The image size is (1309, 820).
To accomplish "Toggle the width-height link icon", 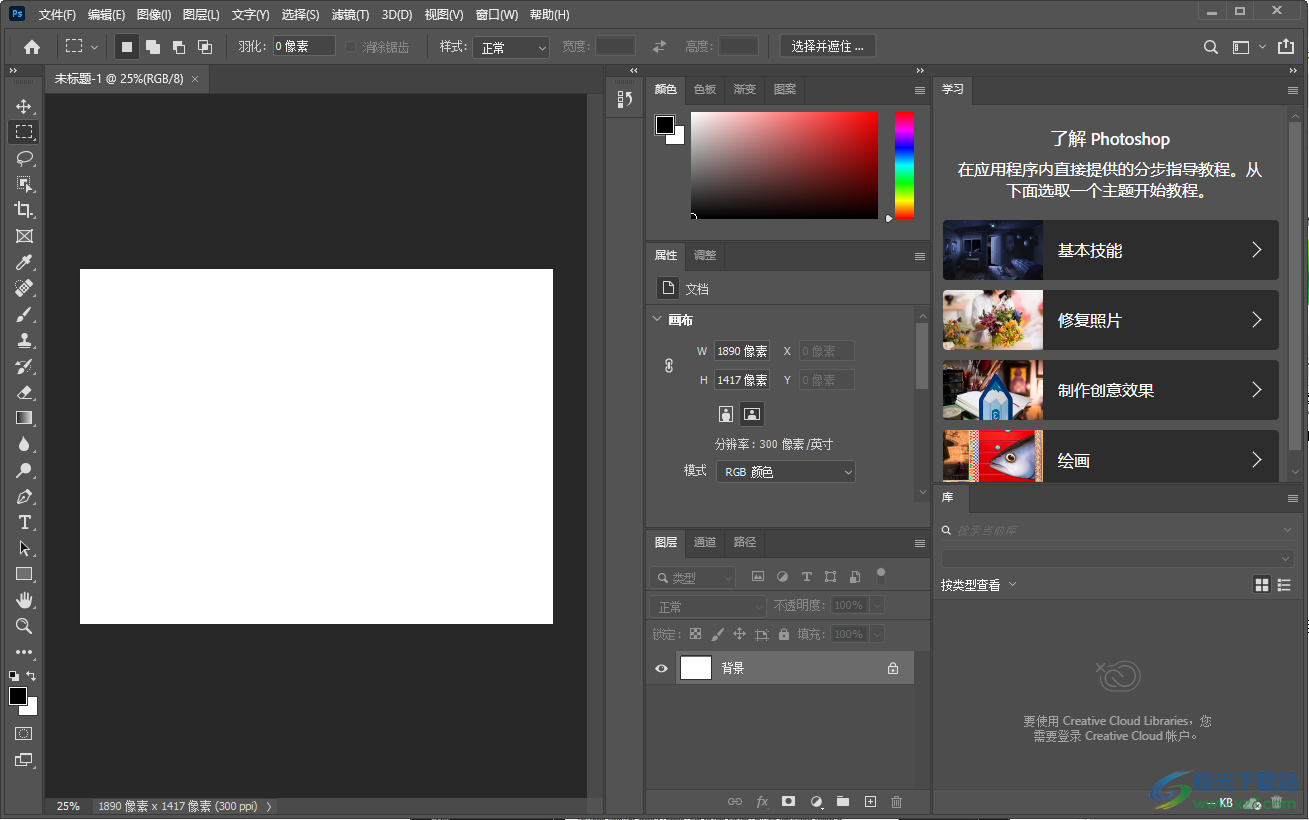I will 669,366.
